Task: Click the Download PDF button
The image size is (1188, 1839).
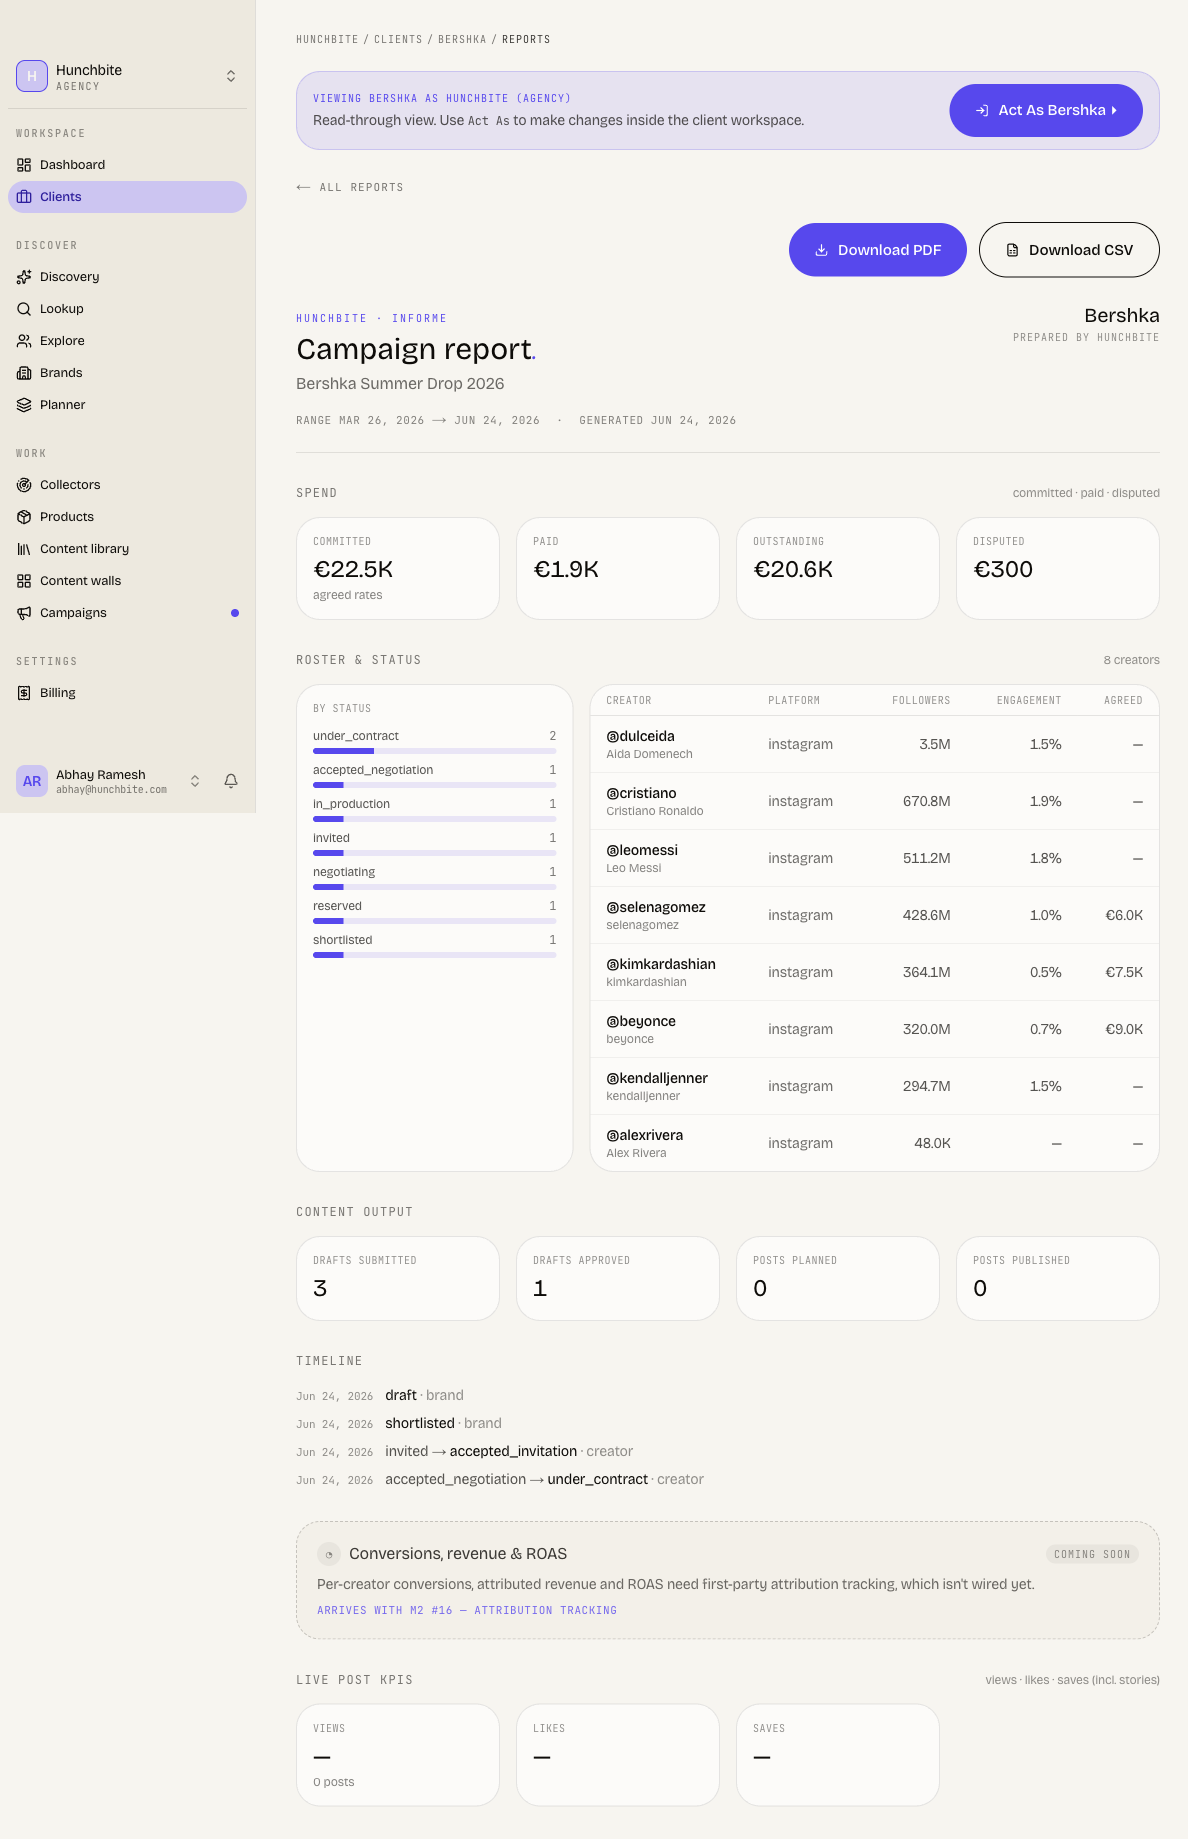Action: click(878, 250)
